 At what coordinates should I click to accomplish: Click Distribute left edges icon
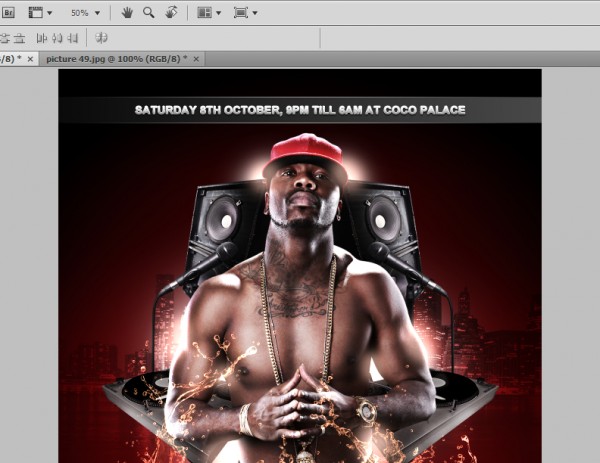coord(41,38)
